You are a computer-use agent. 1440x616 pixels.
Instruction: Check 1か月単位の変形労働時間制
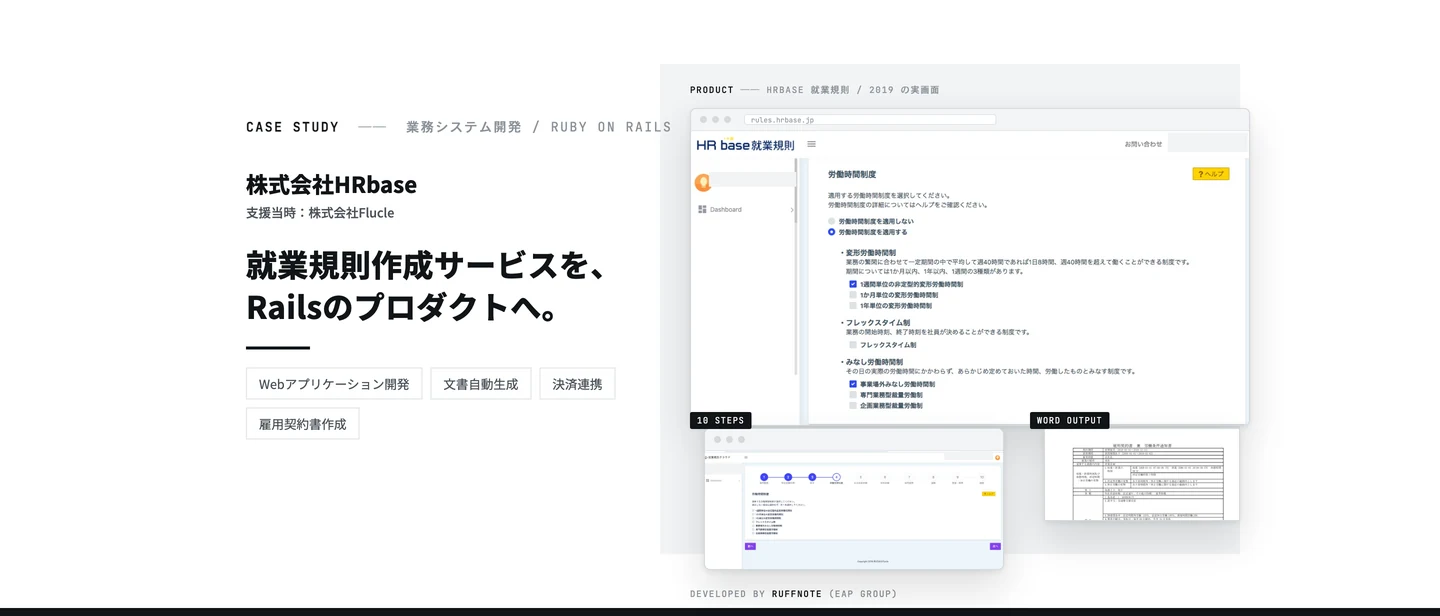(853, 295)
